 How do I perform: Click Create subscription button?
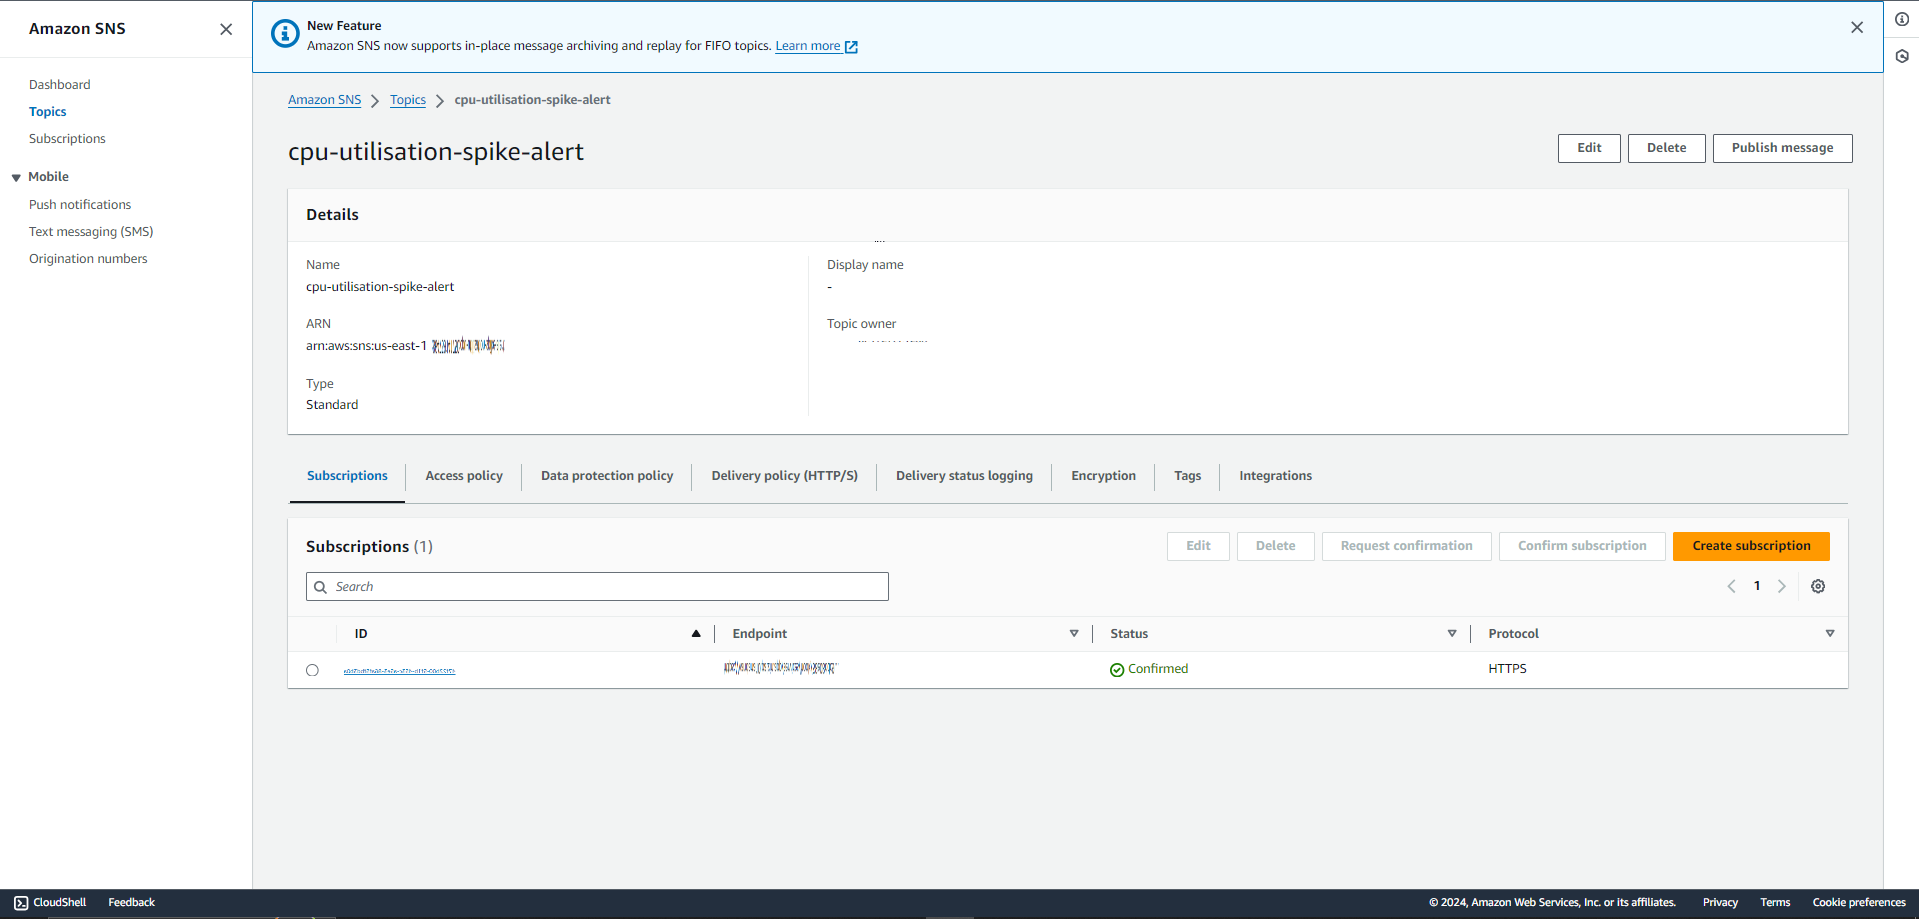1751,546
